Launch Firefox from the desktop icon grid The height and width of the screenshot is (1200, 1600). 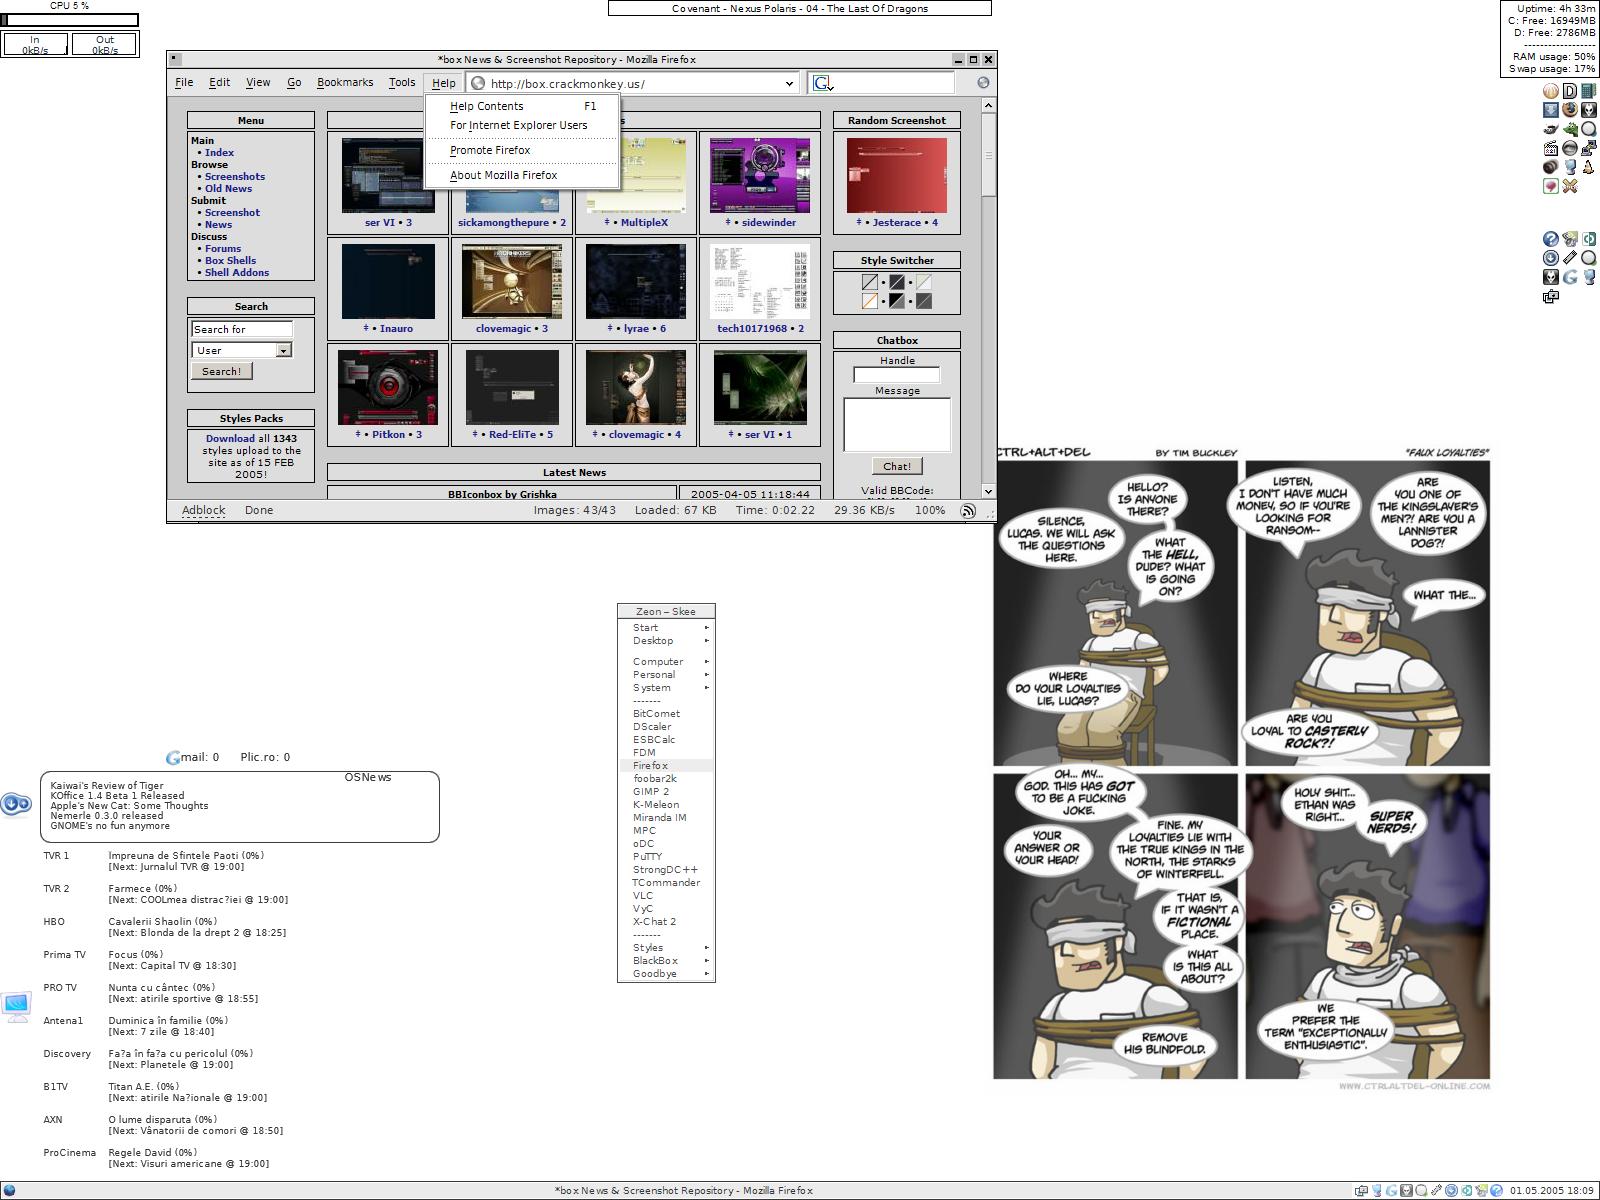(1570, 110)
